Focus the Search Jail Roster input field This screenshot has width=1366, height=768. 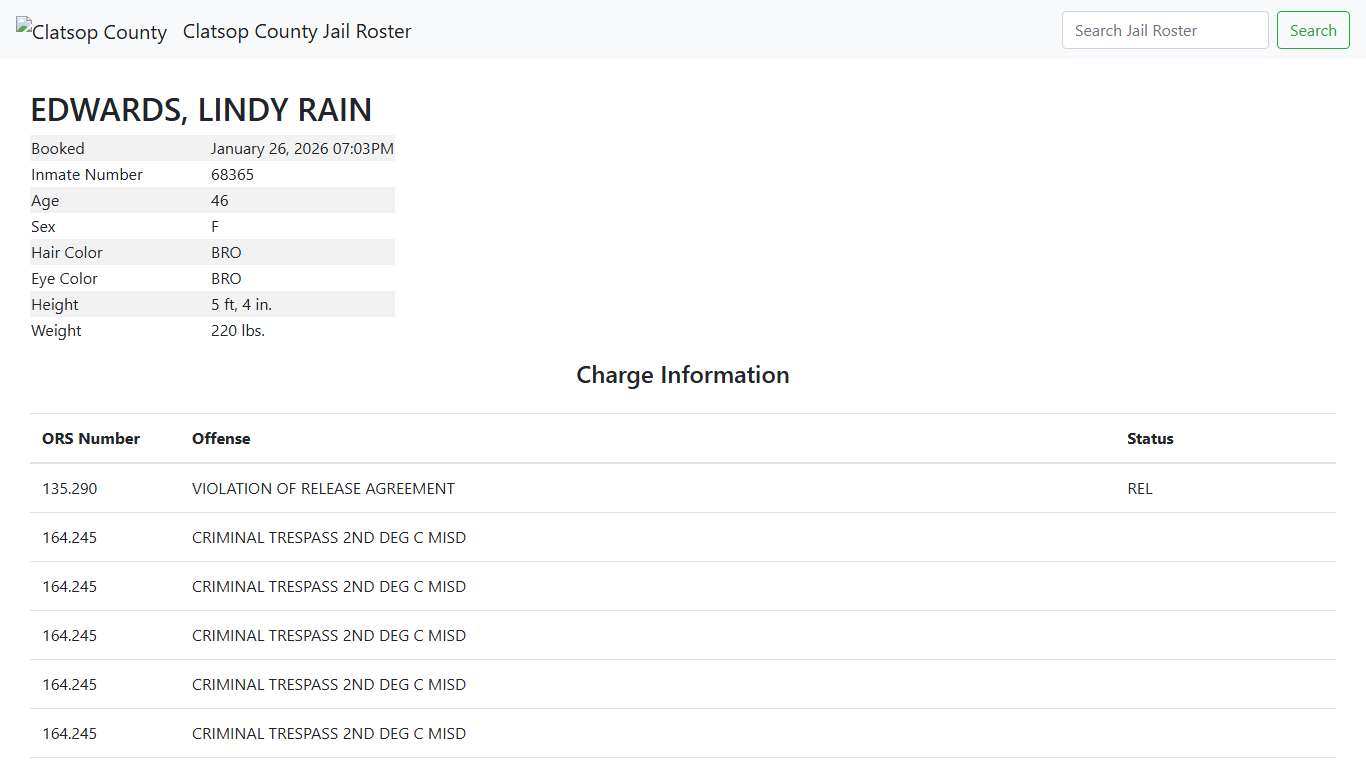1164,30
